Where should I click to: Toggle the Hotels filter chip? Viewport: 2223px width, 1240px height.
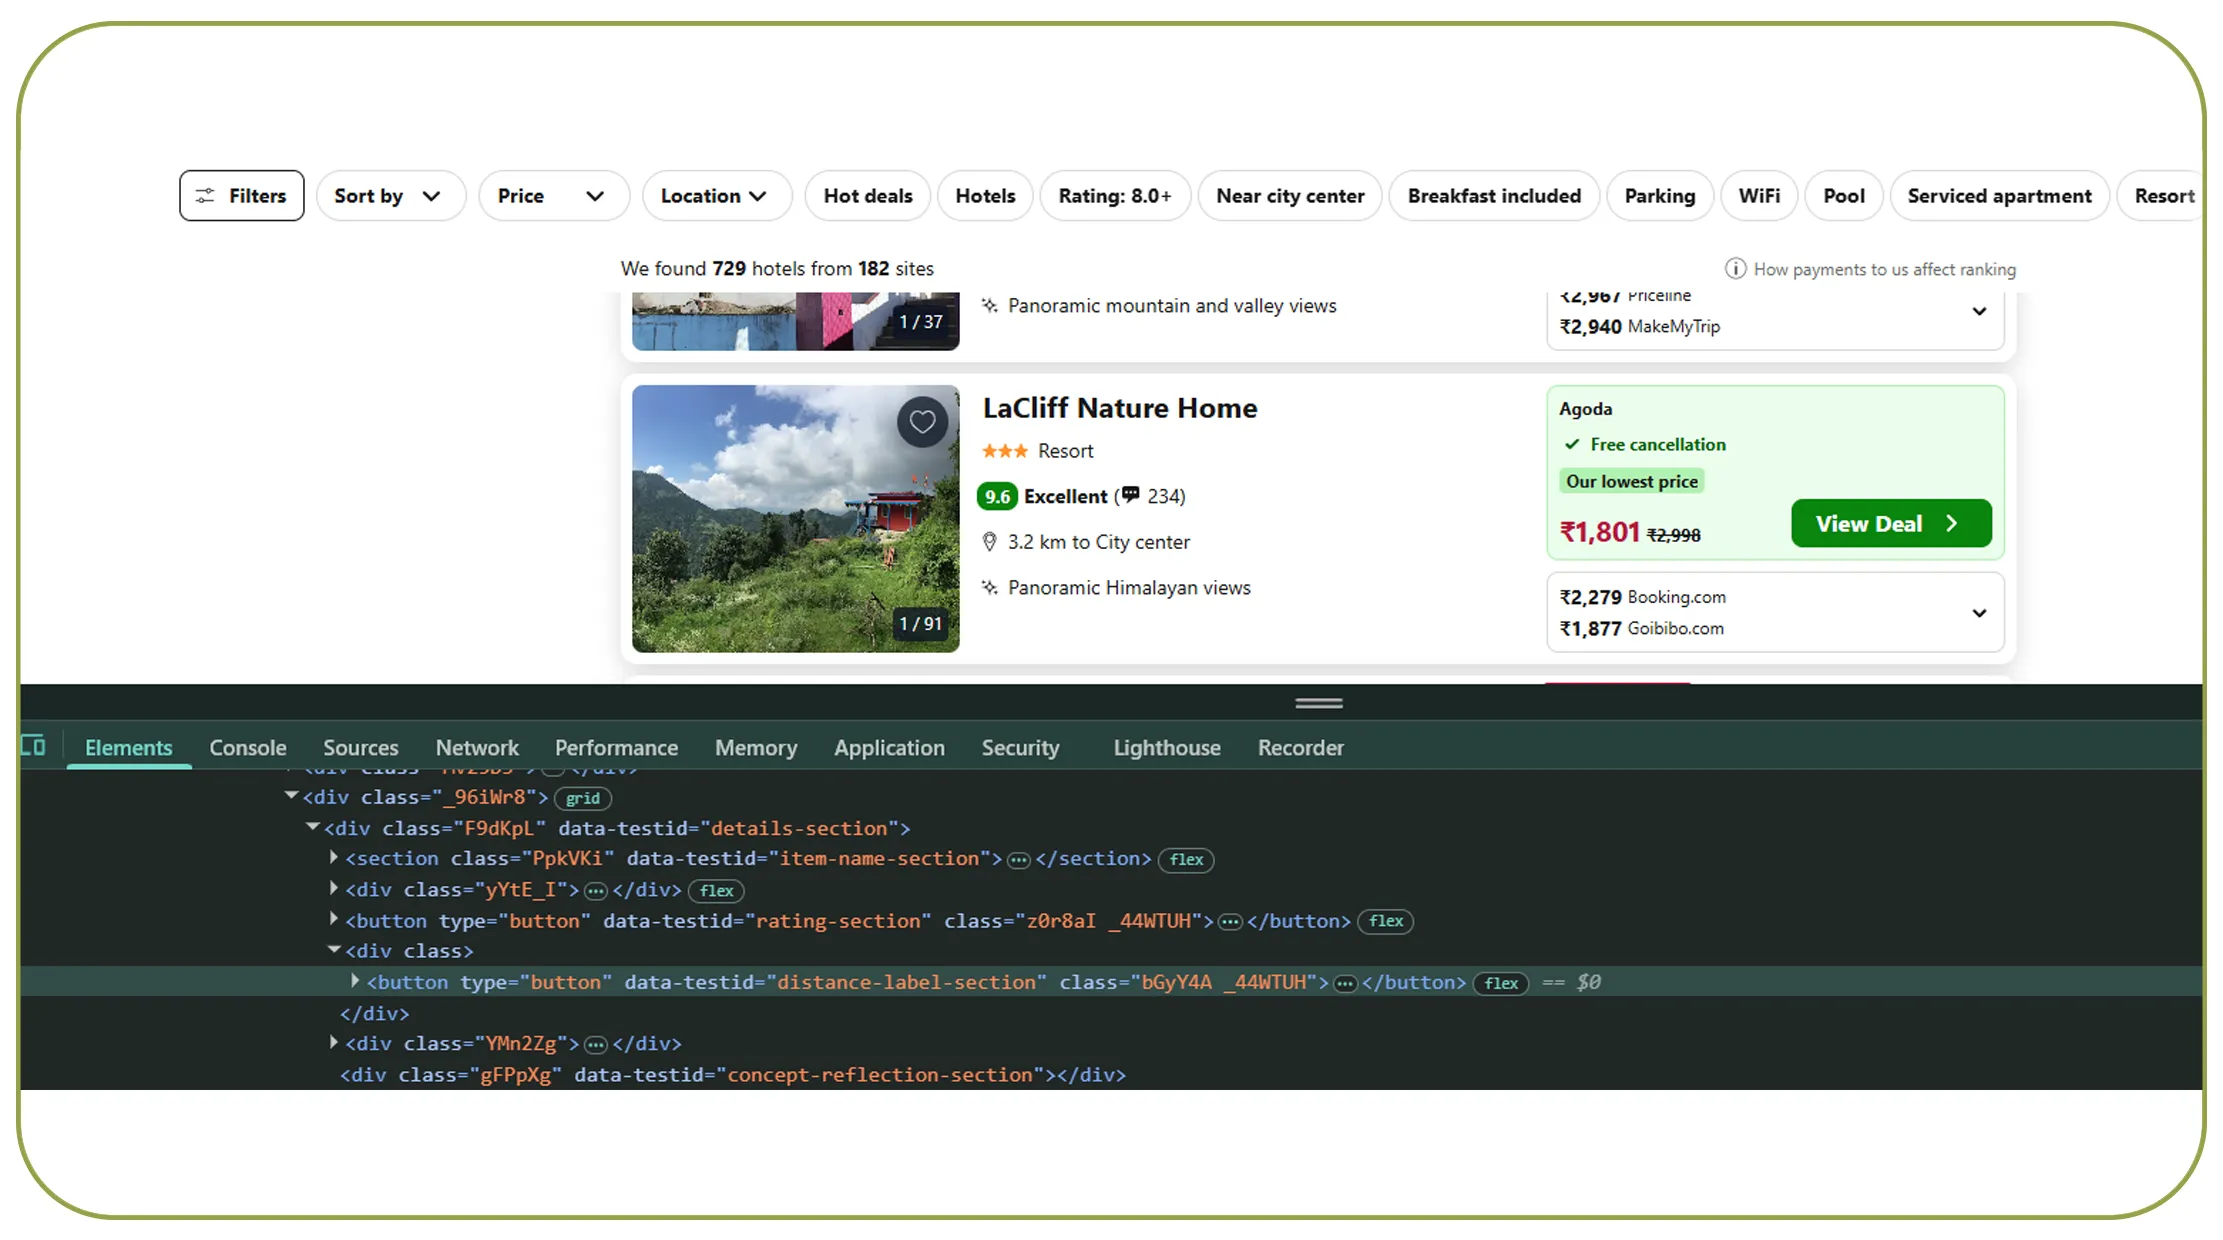pos(985,196)
